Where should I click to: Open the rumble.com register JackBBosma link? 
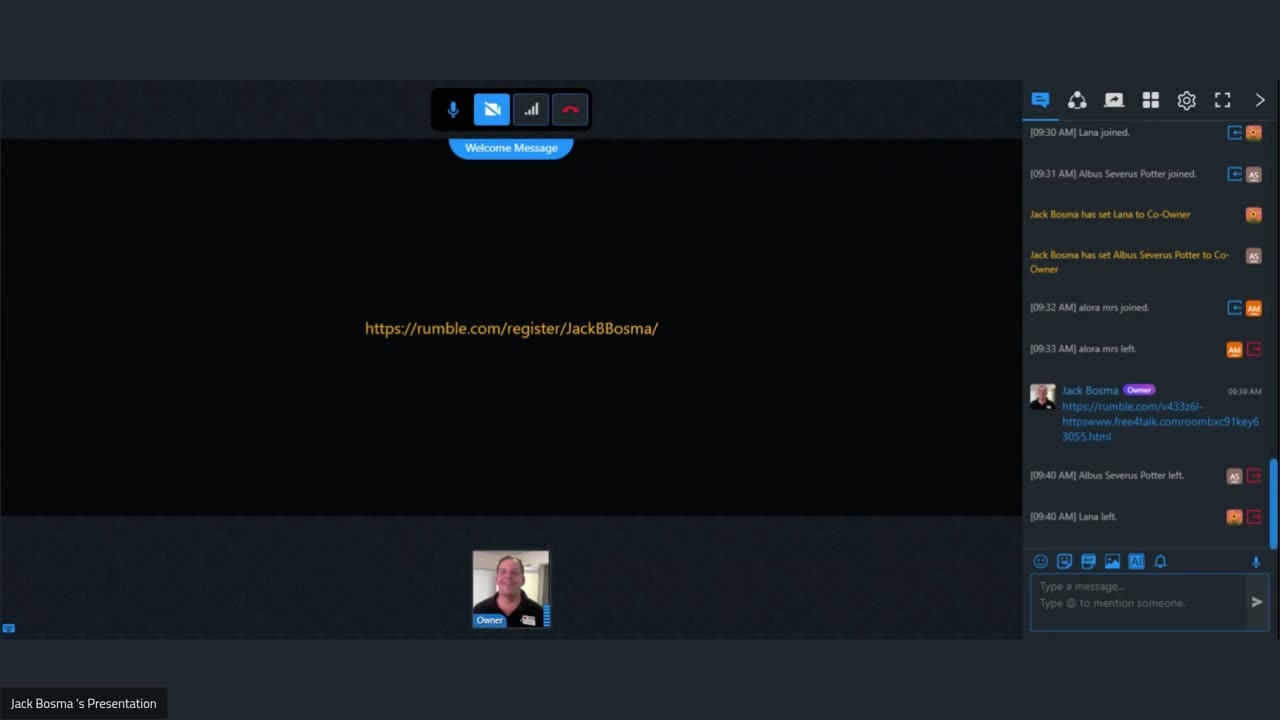pyautogui.click(x=511, y=328)
